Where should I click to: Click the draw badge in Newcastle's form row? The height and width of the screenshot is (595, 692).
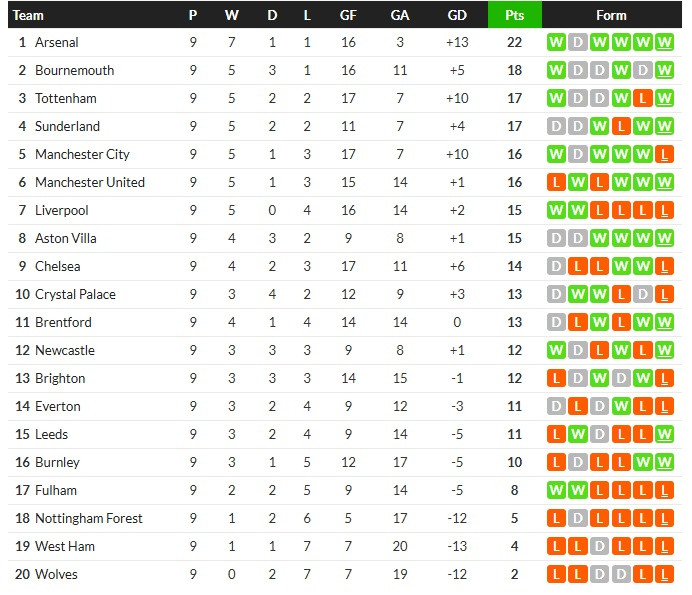tap(577, 351)
